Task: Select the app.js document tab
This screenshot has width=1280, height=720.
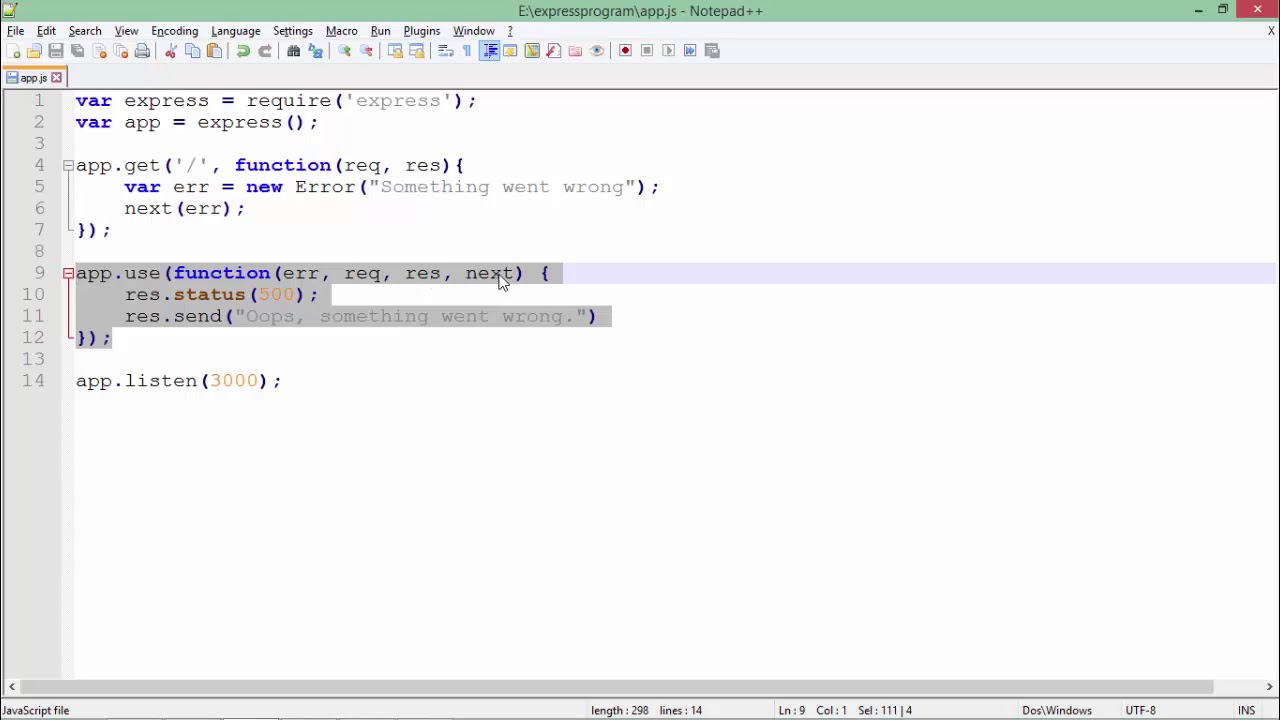Action: coord(33,78)
